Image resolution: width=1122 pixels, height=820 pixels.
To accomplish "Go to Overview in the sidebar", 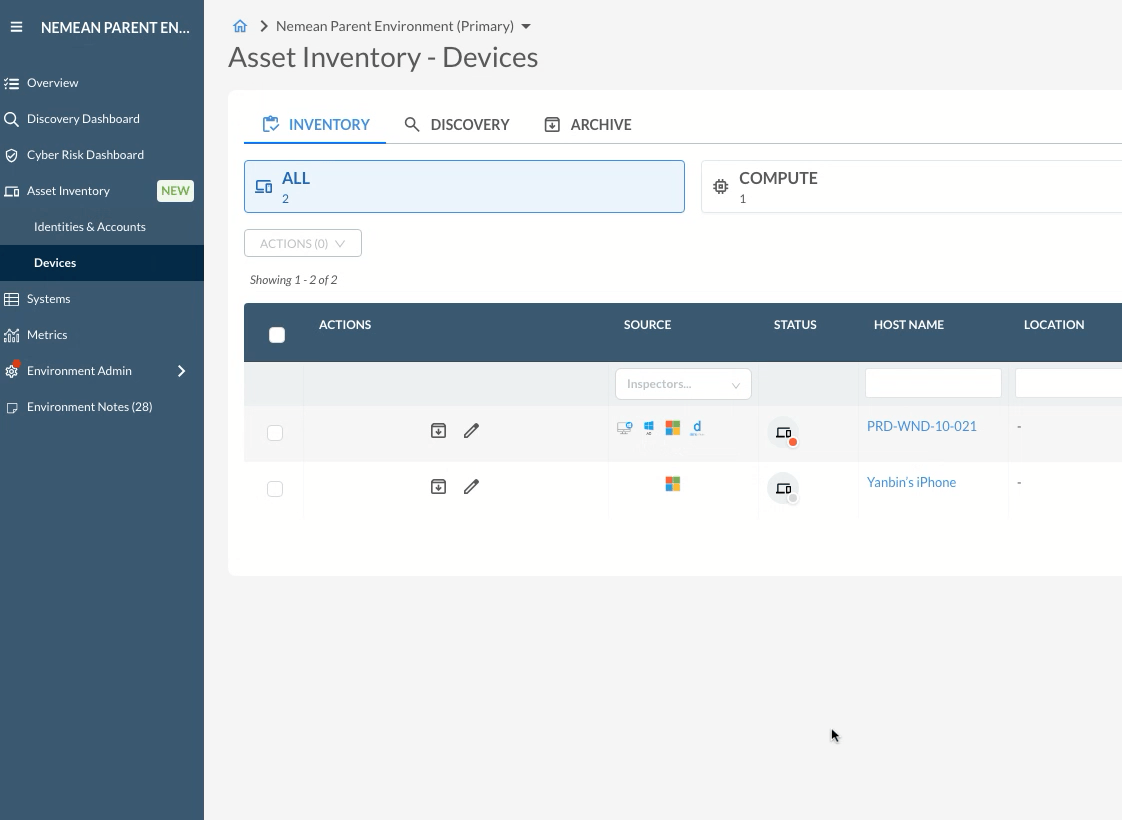I will (x=53, y=83).
